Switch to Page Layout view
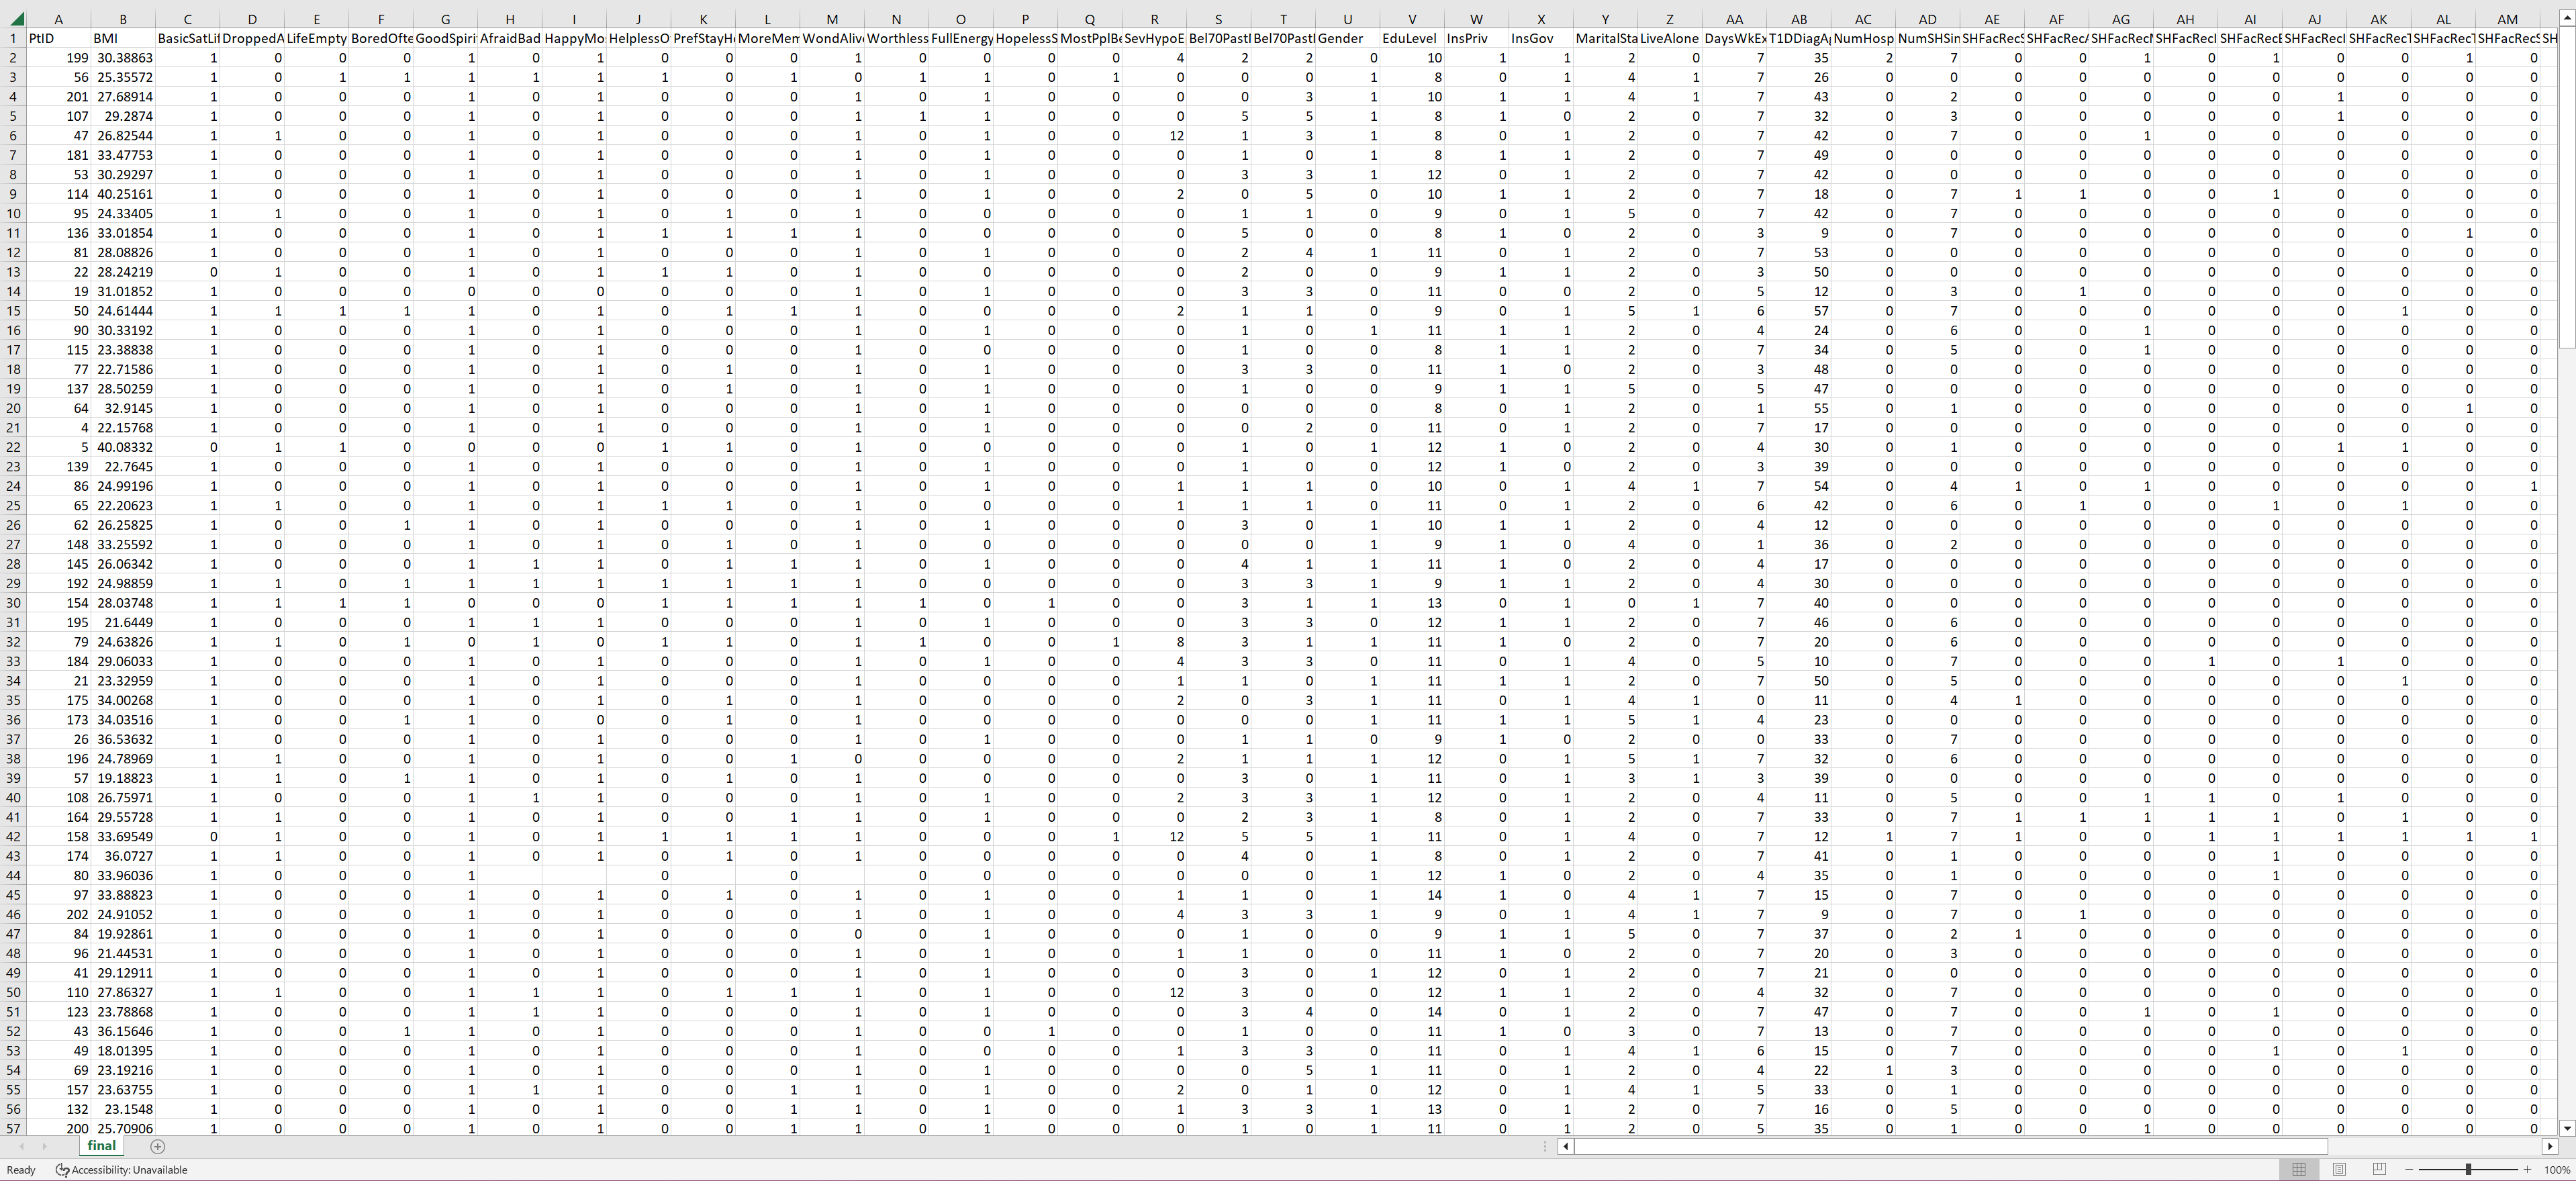 click(x=2339, y=1169)
